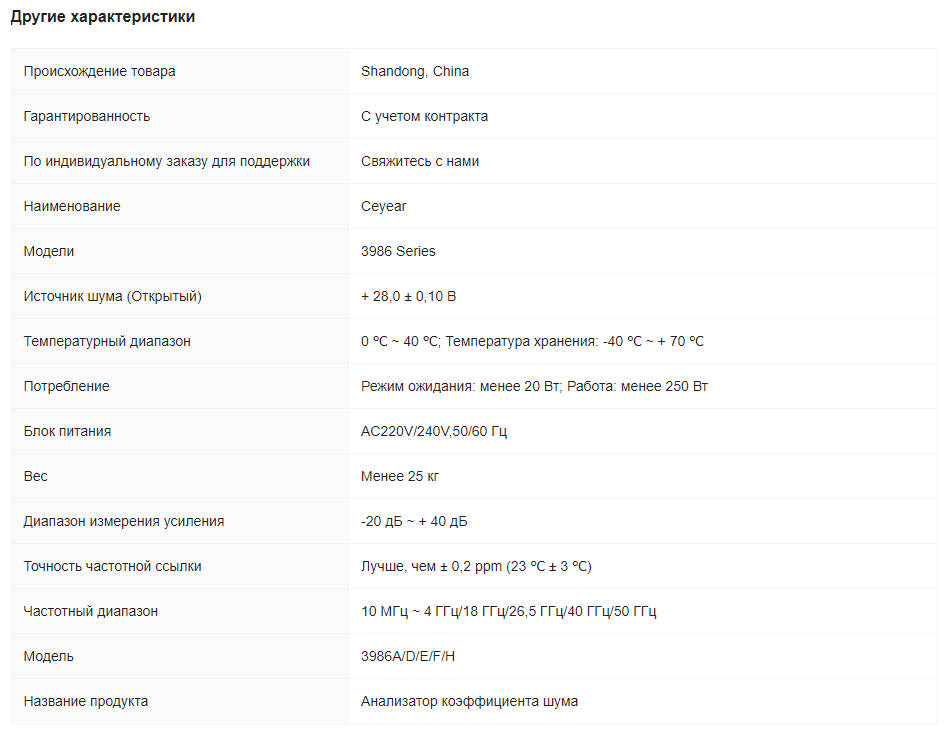
Task: Select the "Ceyear" brand name value
Action: 384,206
